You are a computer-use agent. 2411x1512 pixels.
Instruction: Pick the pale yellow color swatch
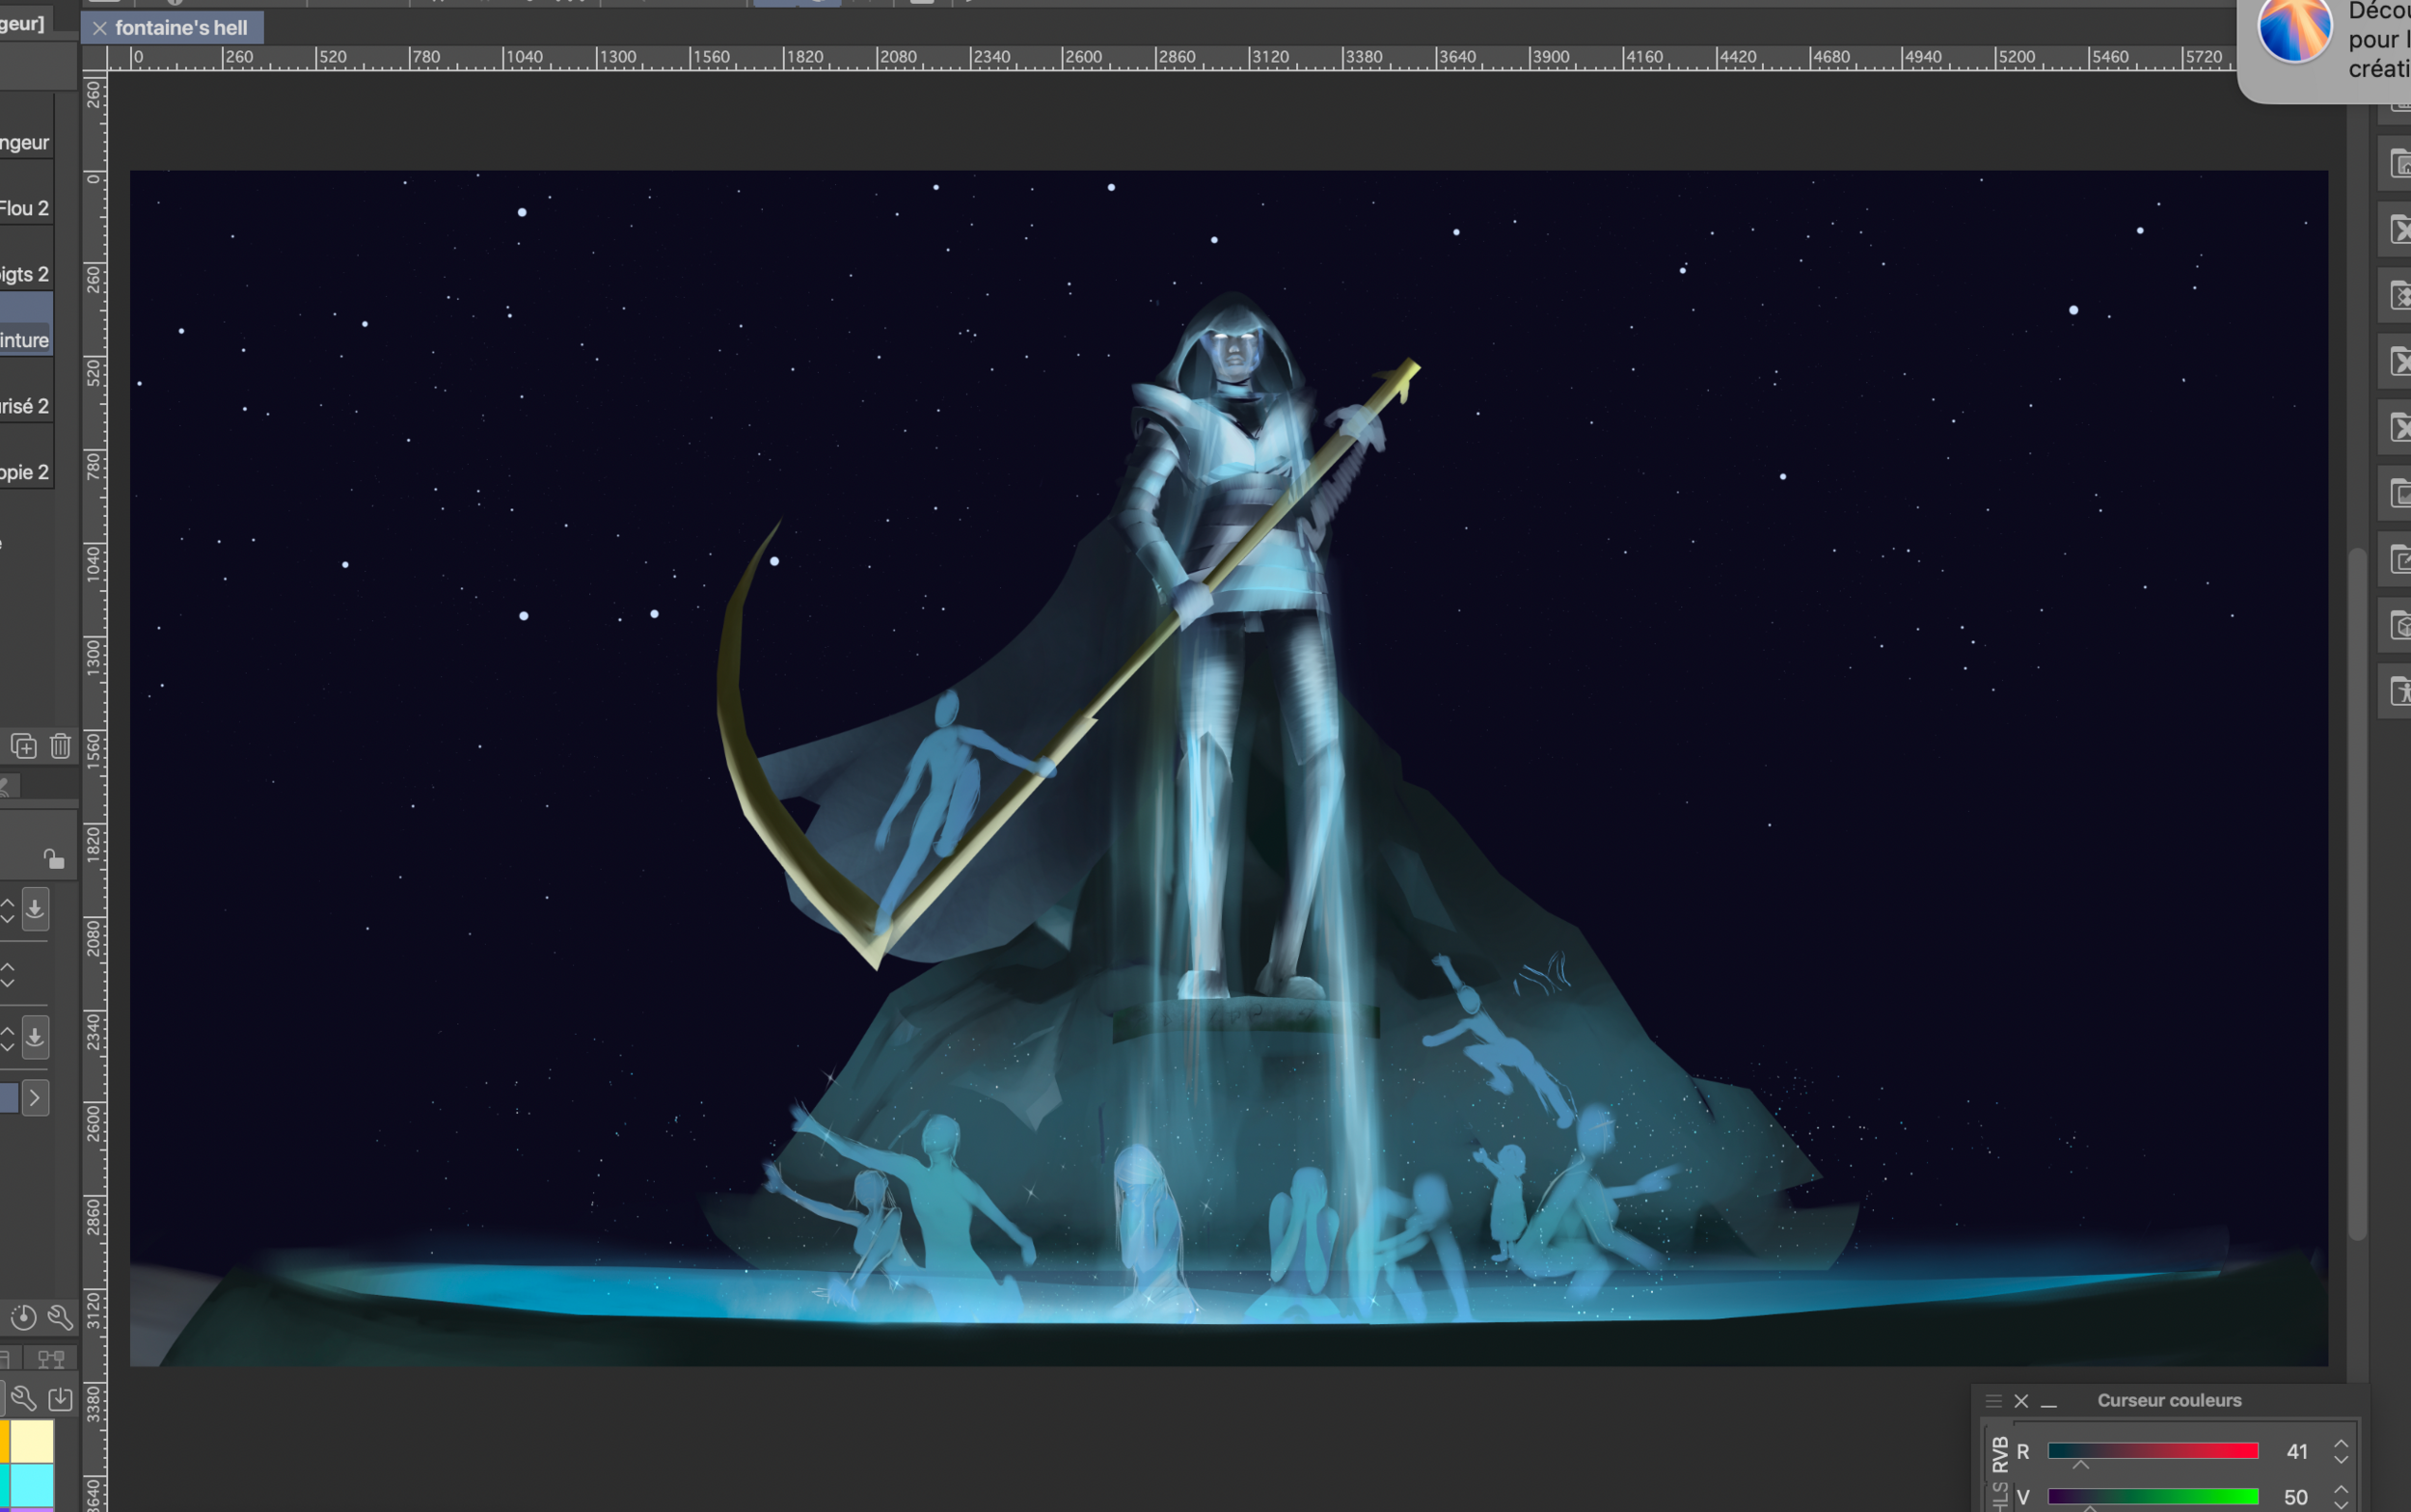(32, 1441)
